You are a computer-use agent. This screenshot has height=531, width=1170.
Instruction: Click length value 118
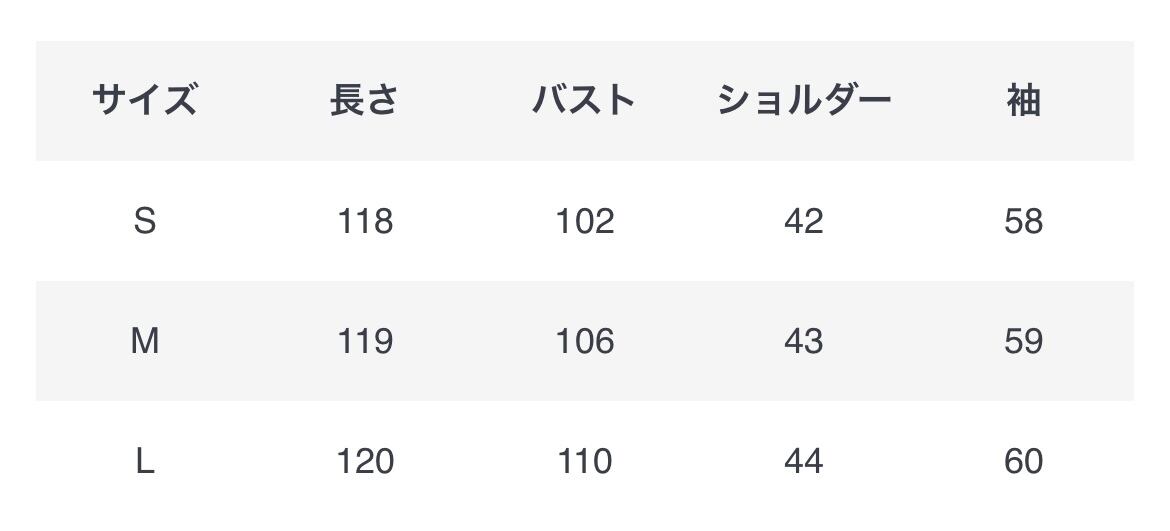[365, 221]
